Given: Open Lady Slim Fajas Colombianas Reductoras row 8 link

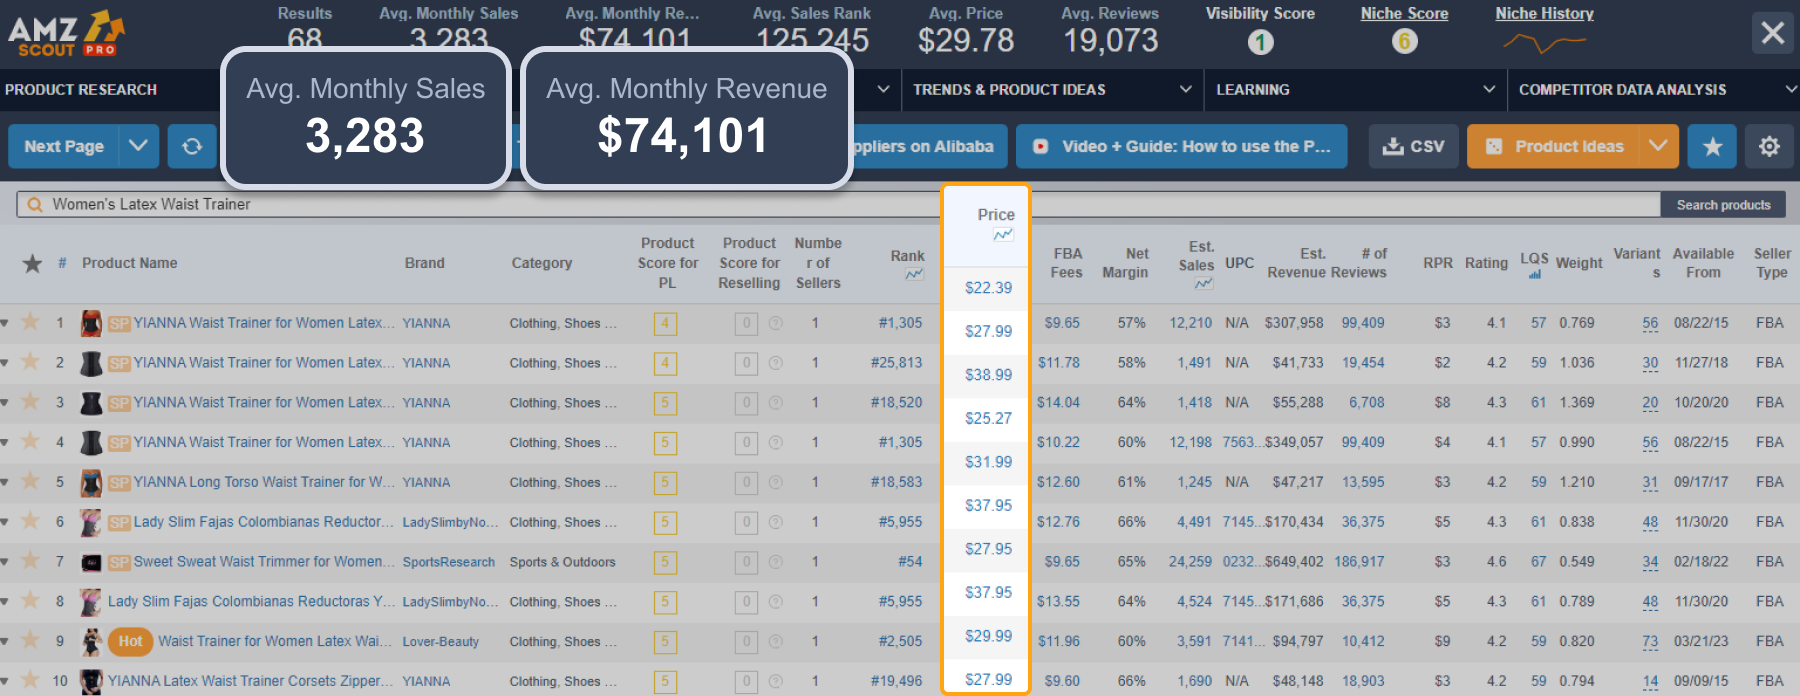Looking at the screenshot, I should [x=251, y=601].
